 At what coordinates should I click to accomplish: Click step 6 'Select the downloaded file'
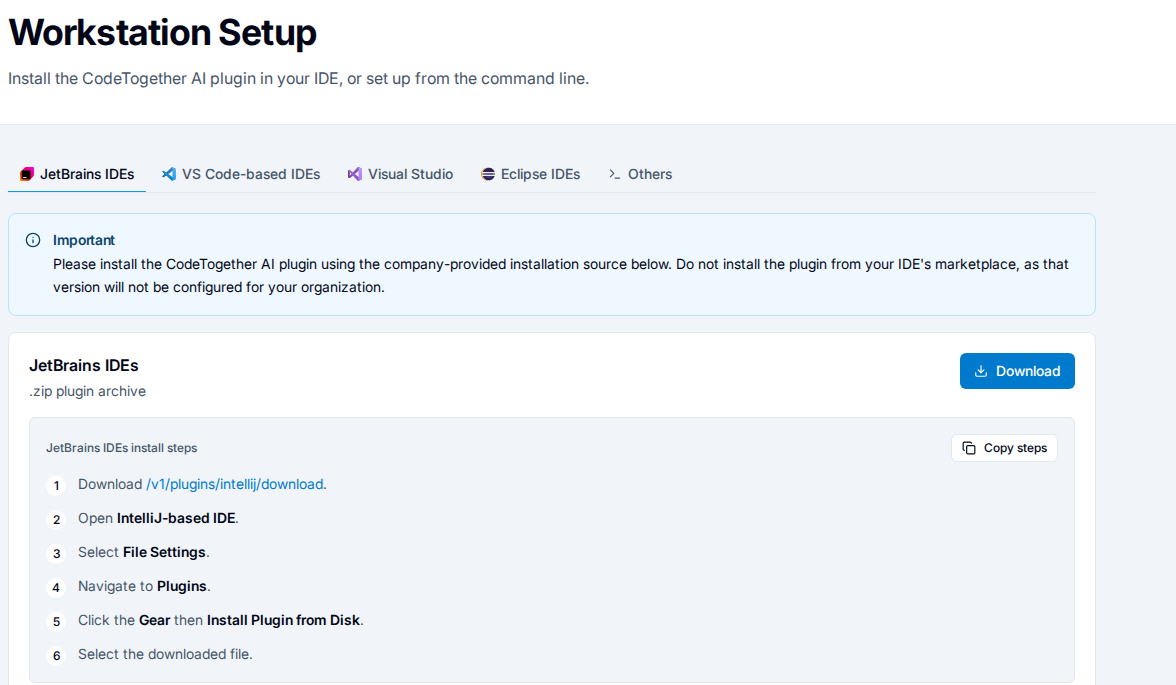point(165,654)
